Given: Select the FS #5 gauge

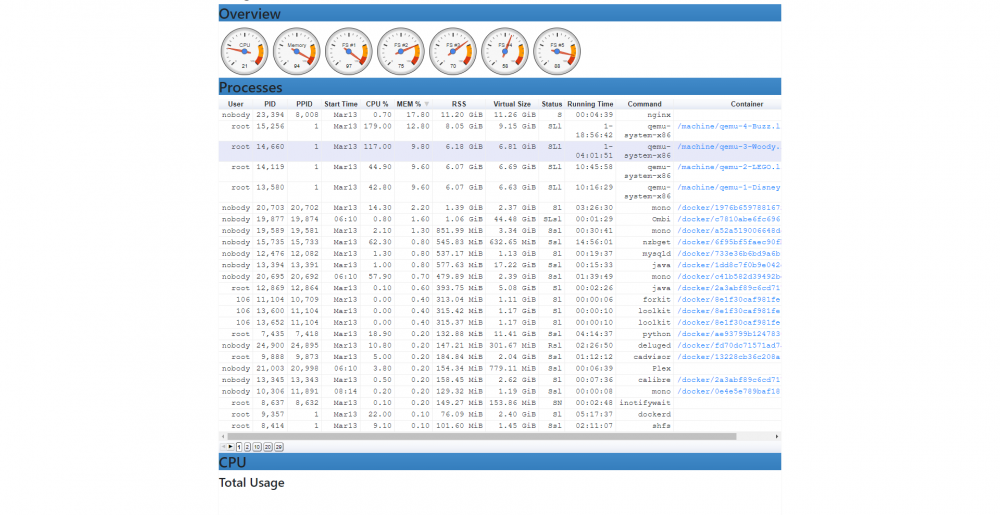Looking at the screenshot, I should pyautogui.click(x=557, y=51).
